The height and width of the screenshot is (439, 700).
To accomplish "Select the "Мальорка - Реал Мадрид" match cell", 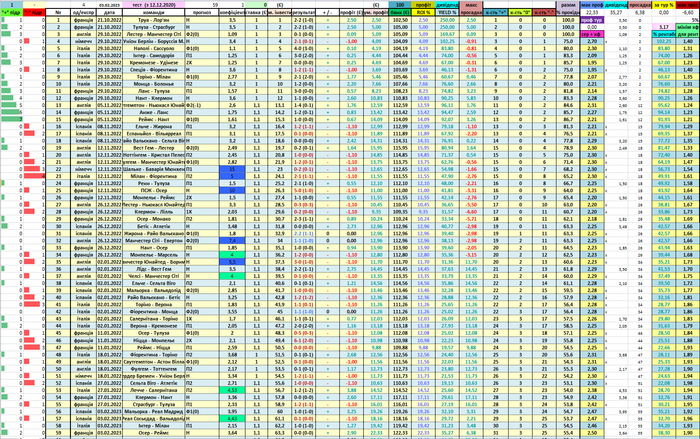I will [154, 411].
